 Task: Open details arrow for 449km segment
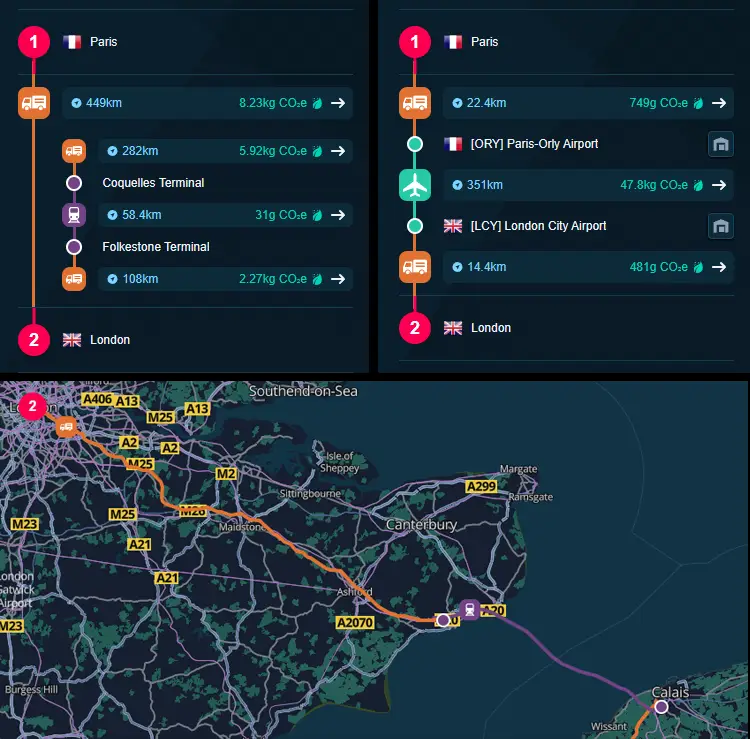coord(338,103)
